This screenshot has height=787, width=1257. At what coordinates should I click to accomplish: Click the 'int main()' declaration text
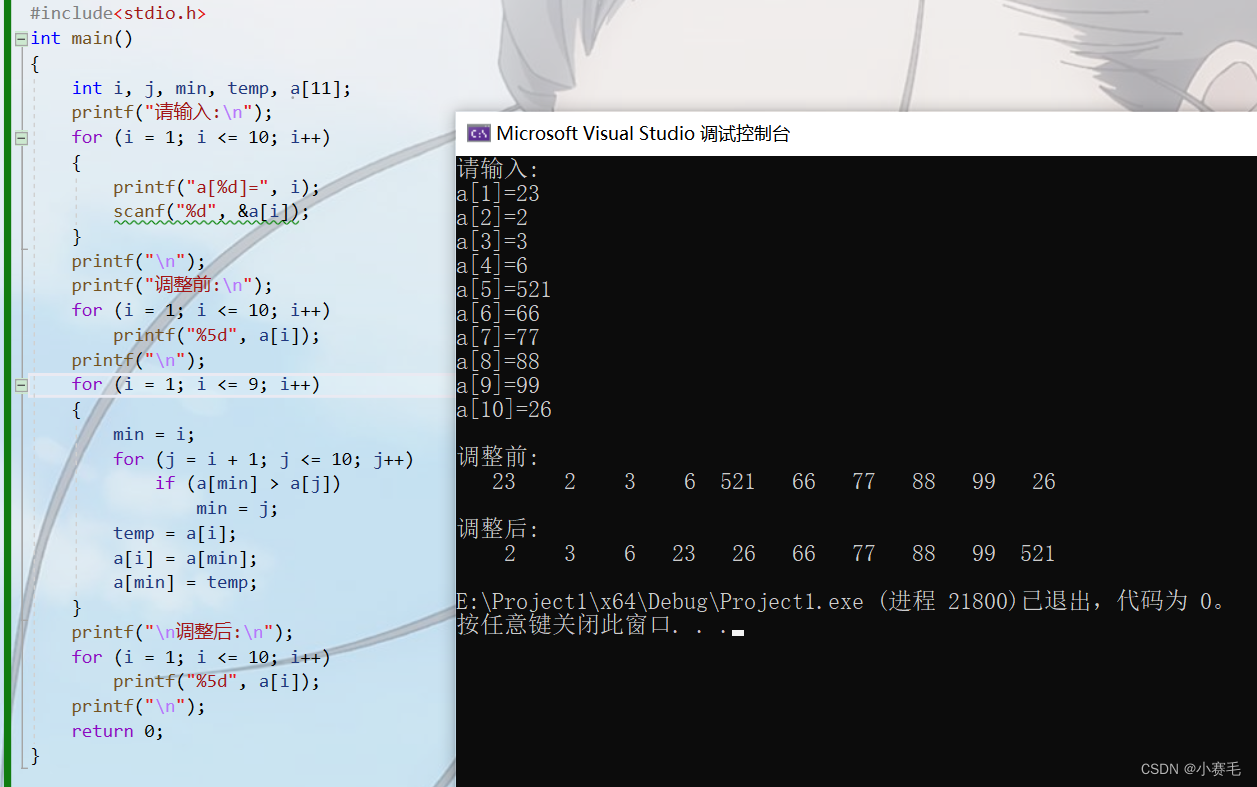(81, 39)
